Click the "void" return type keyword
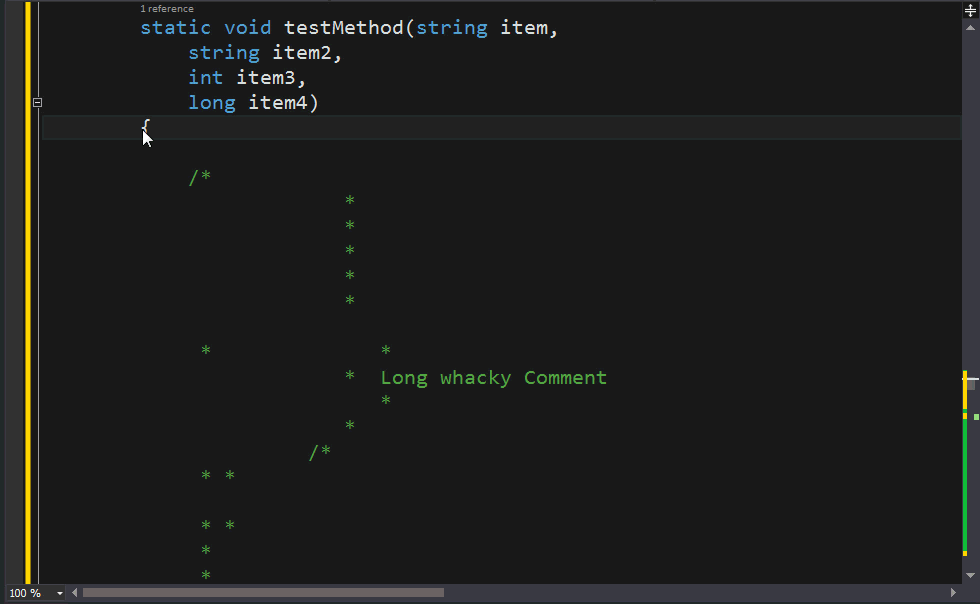 [248, 28]
